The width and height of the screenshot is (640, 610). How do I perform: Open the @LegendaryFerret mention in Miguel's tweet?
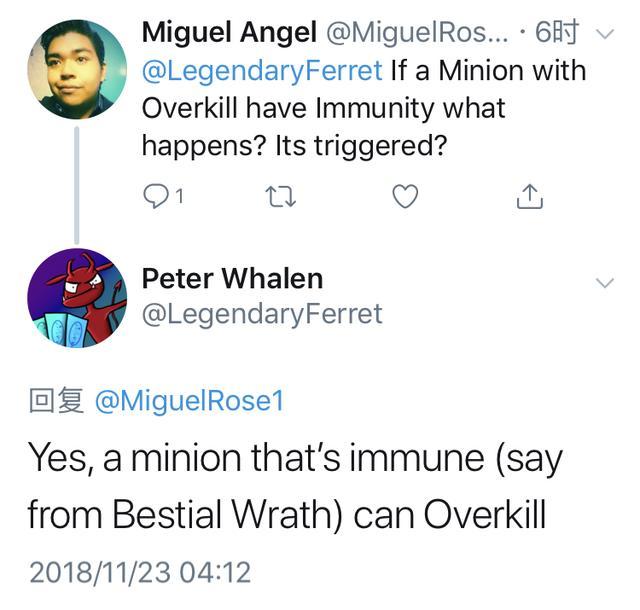tap(262, 72)
